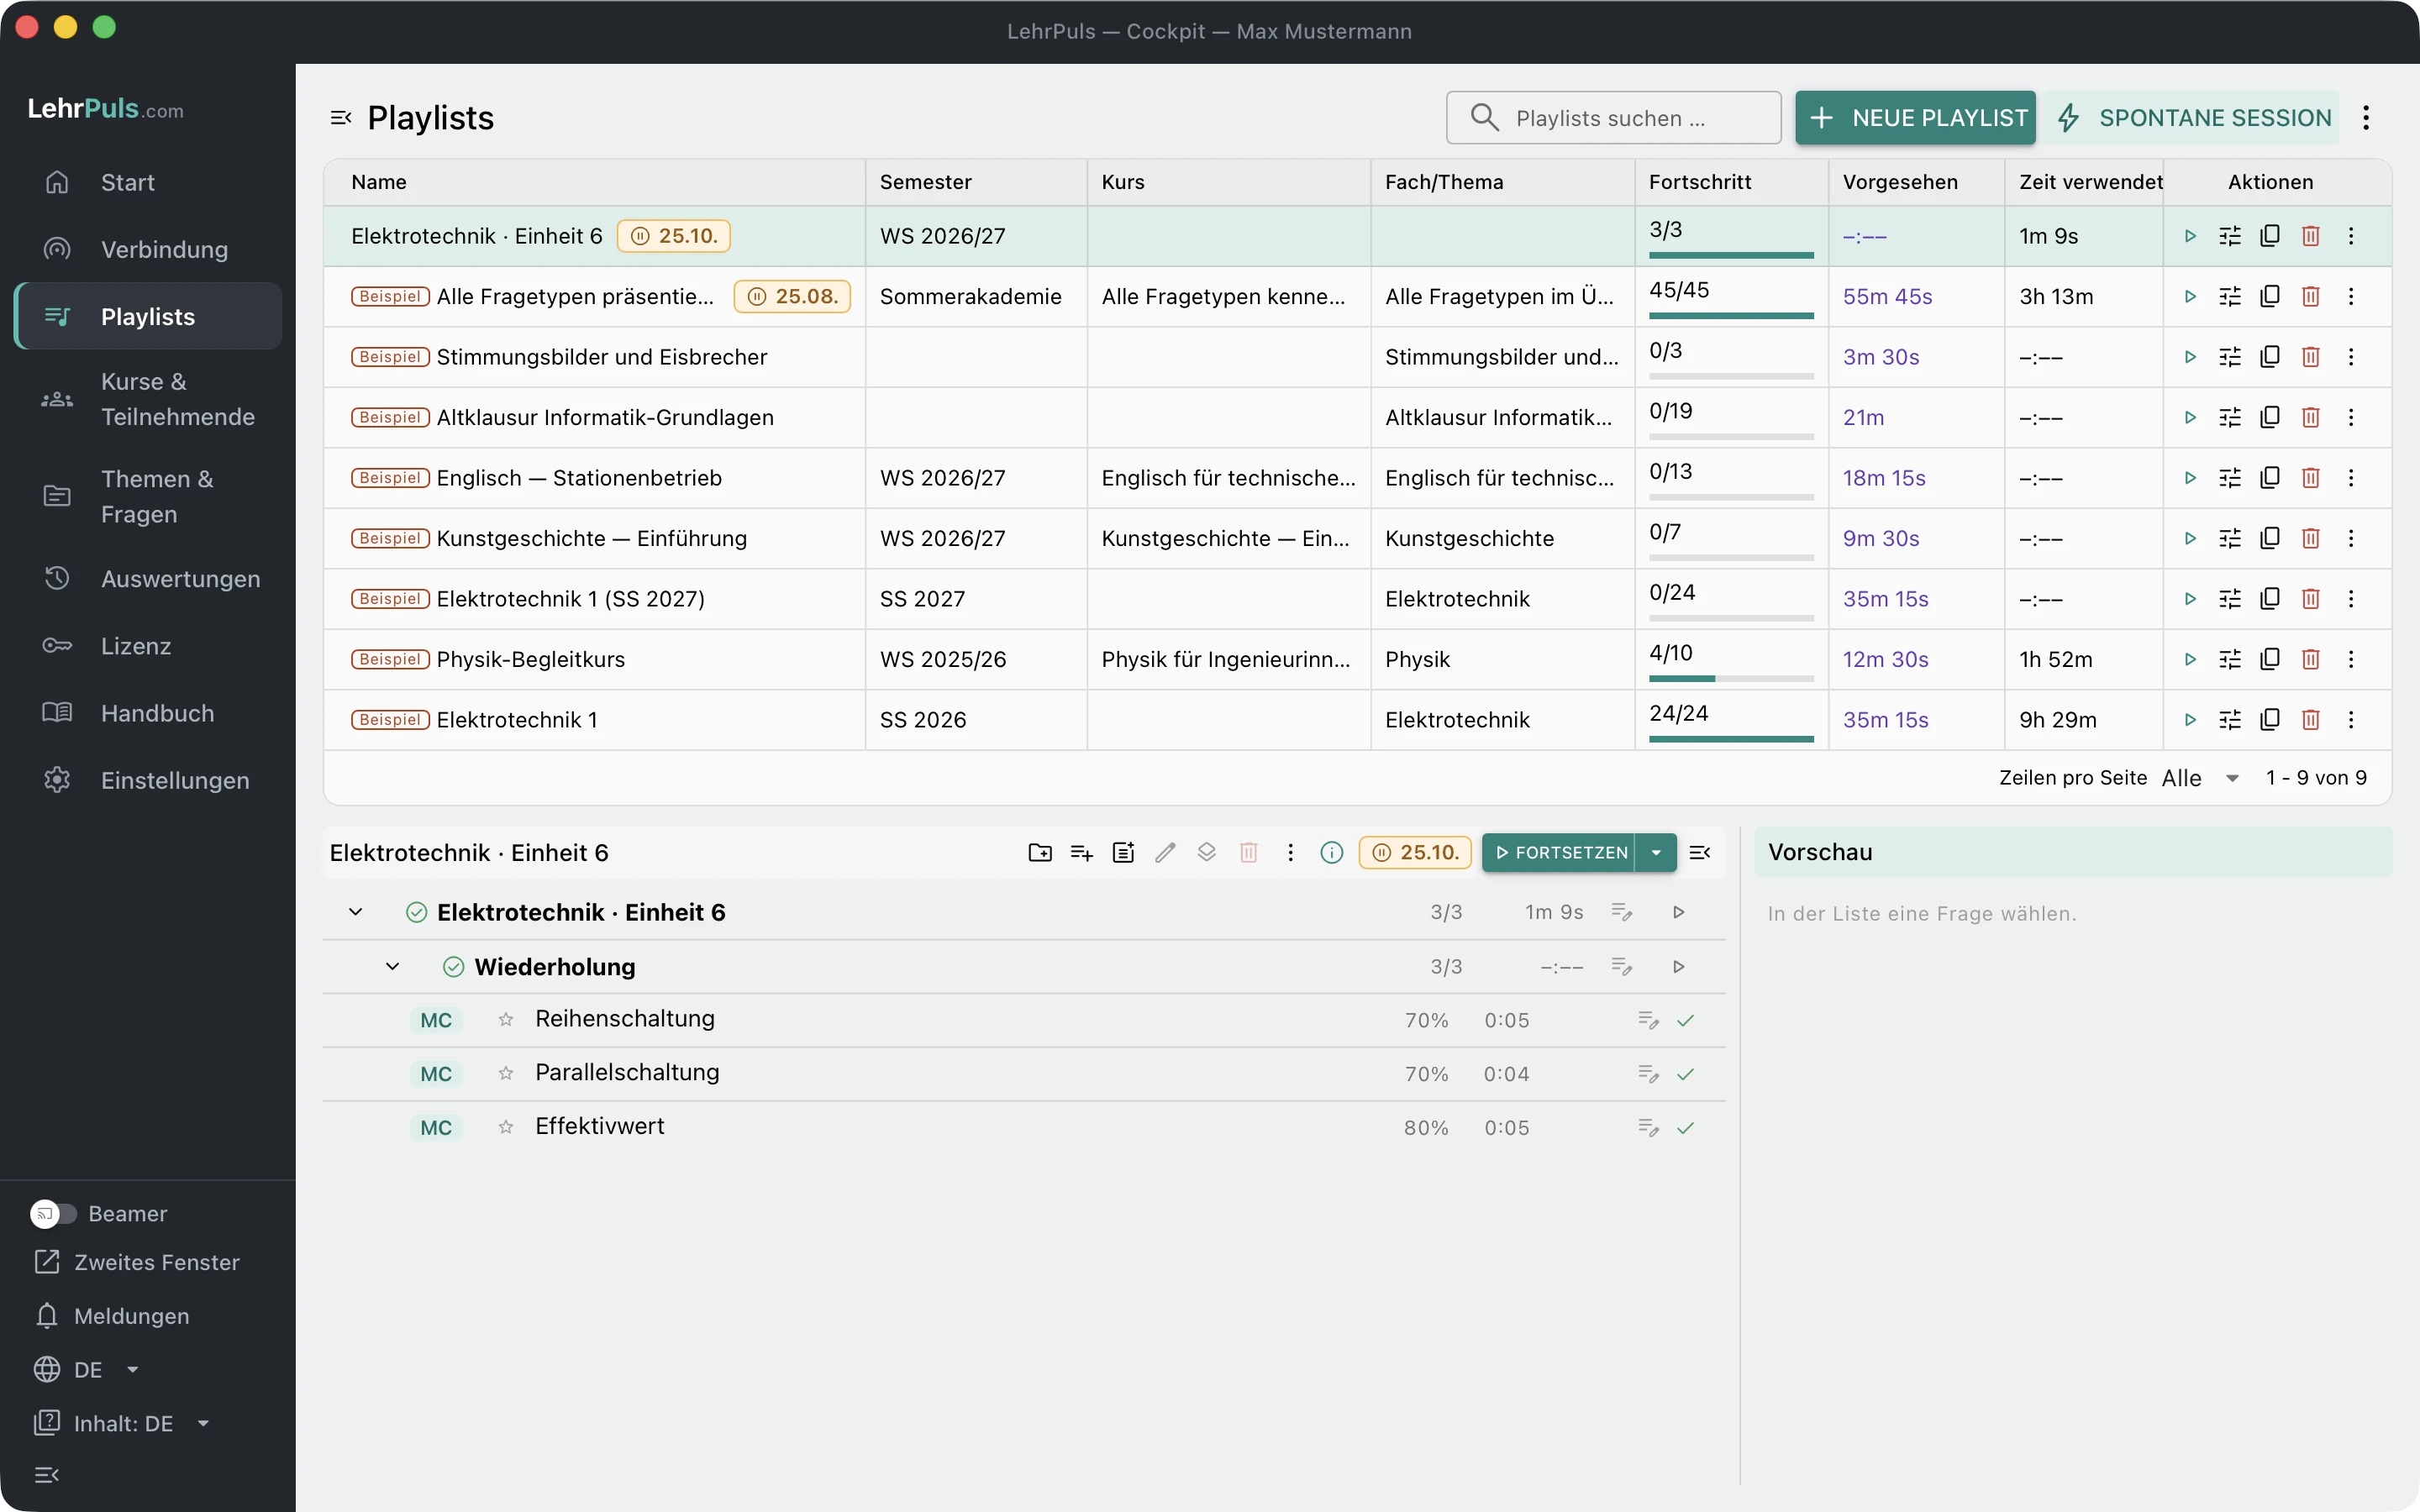Star the Parallelschaltung question
Screen dimensions: 2420x1512
point(506,1073)
